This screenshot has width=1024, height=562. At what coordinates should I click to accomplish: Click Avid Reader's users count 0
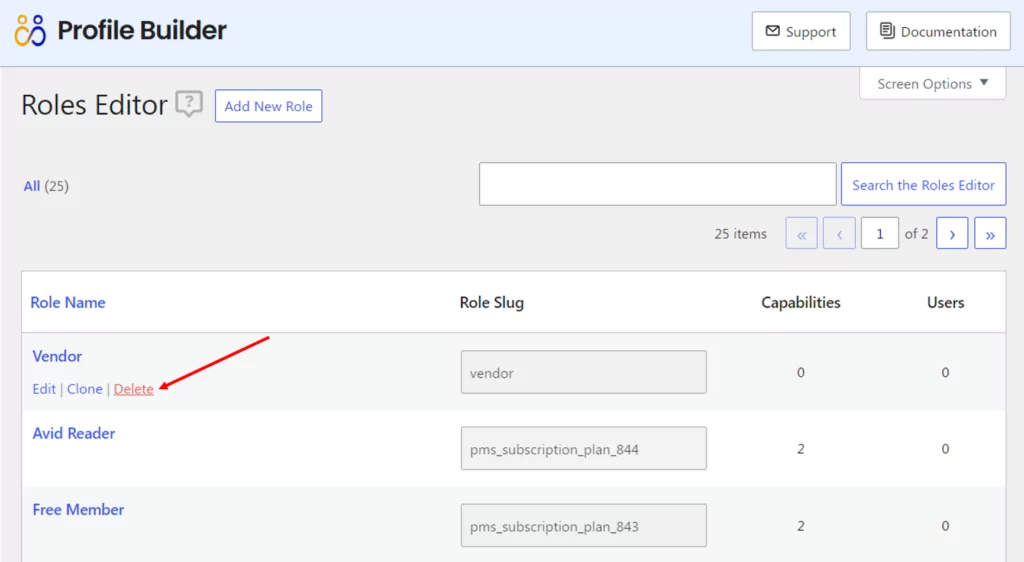point(945,449)
